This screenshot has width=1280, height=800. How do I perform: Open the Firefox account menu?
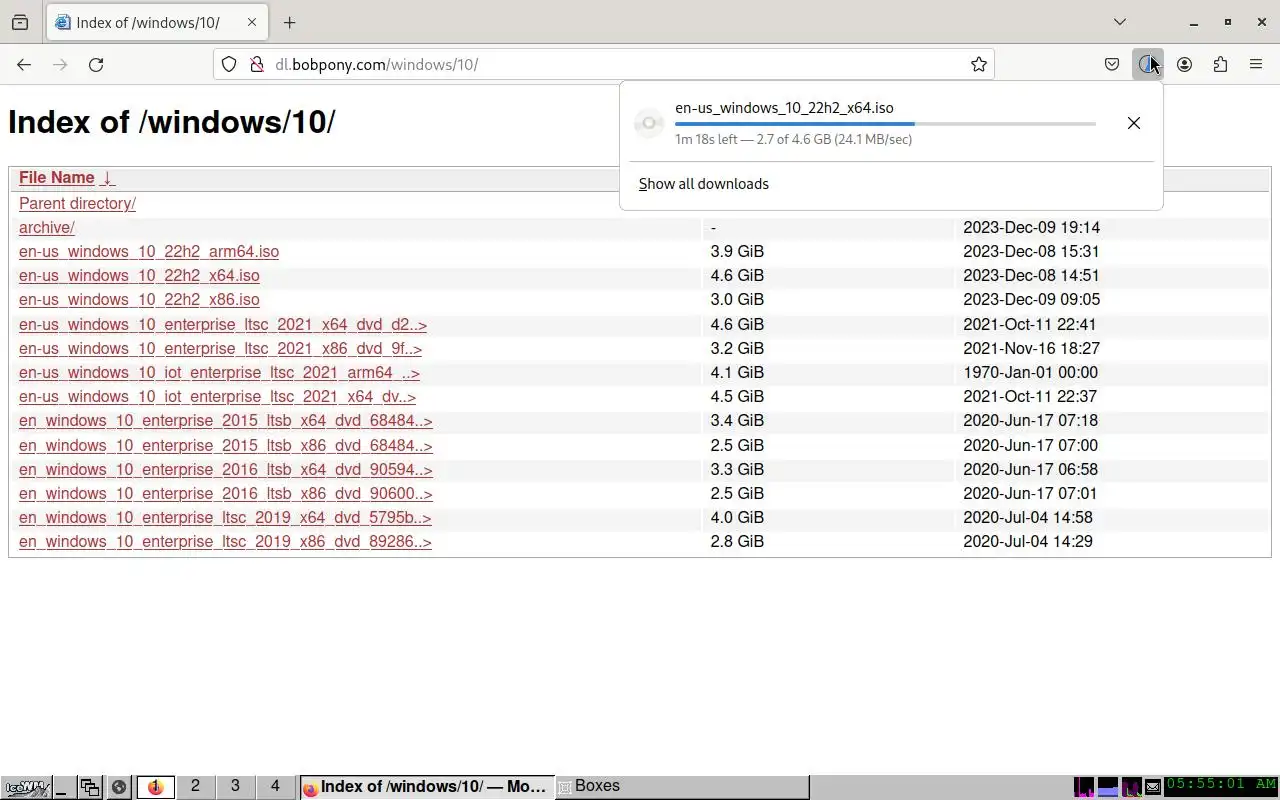(1184, 64)
